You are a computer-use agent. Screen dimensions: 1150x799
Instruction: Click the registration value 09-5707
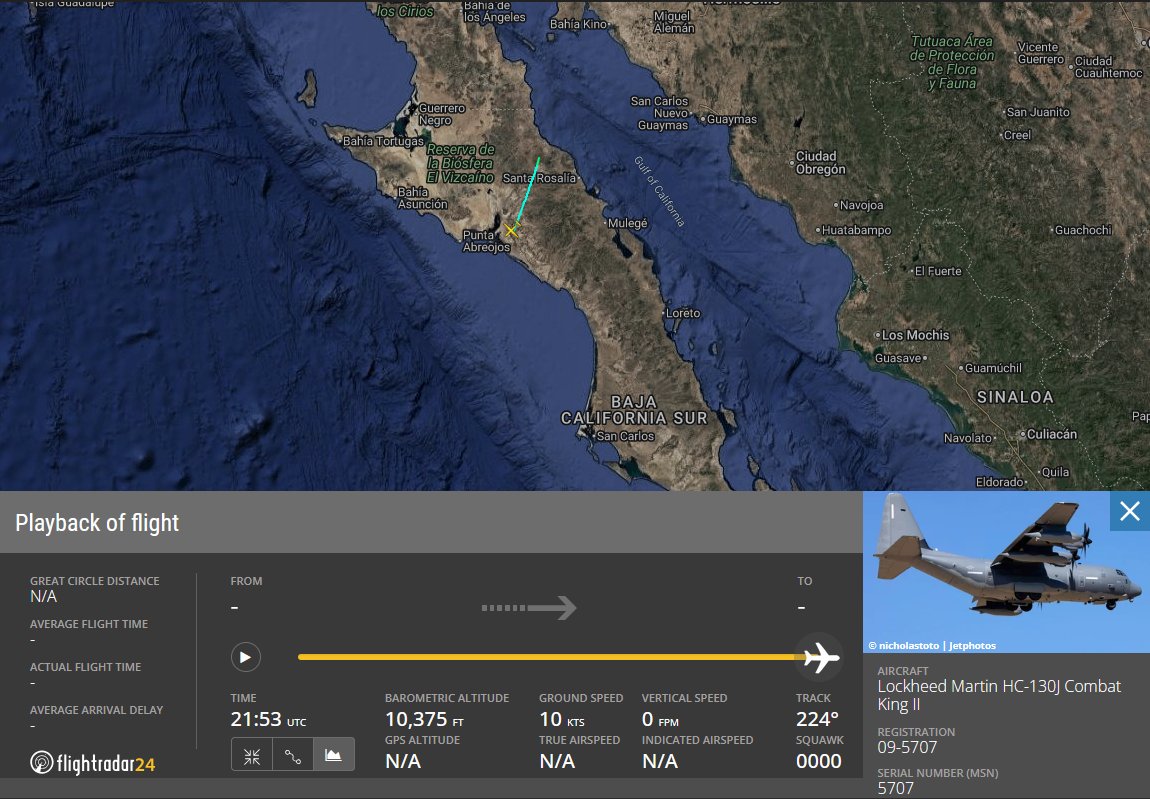point(907,748)
